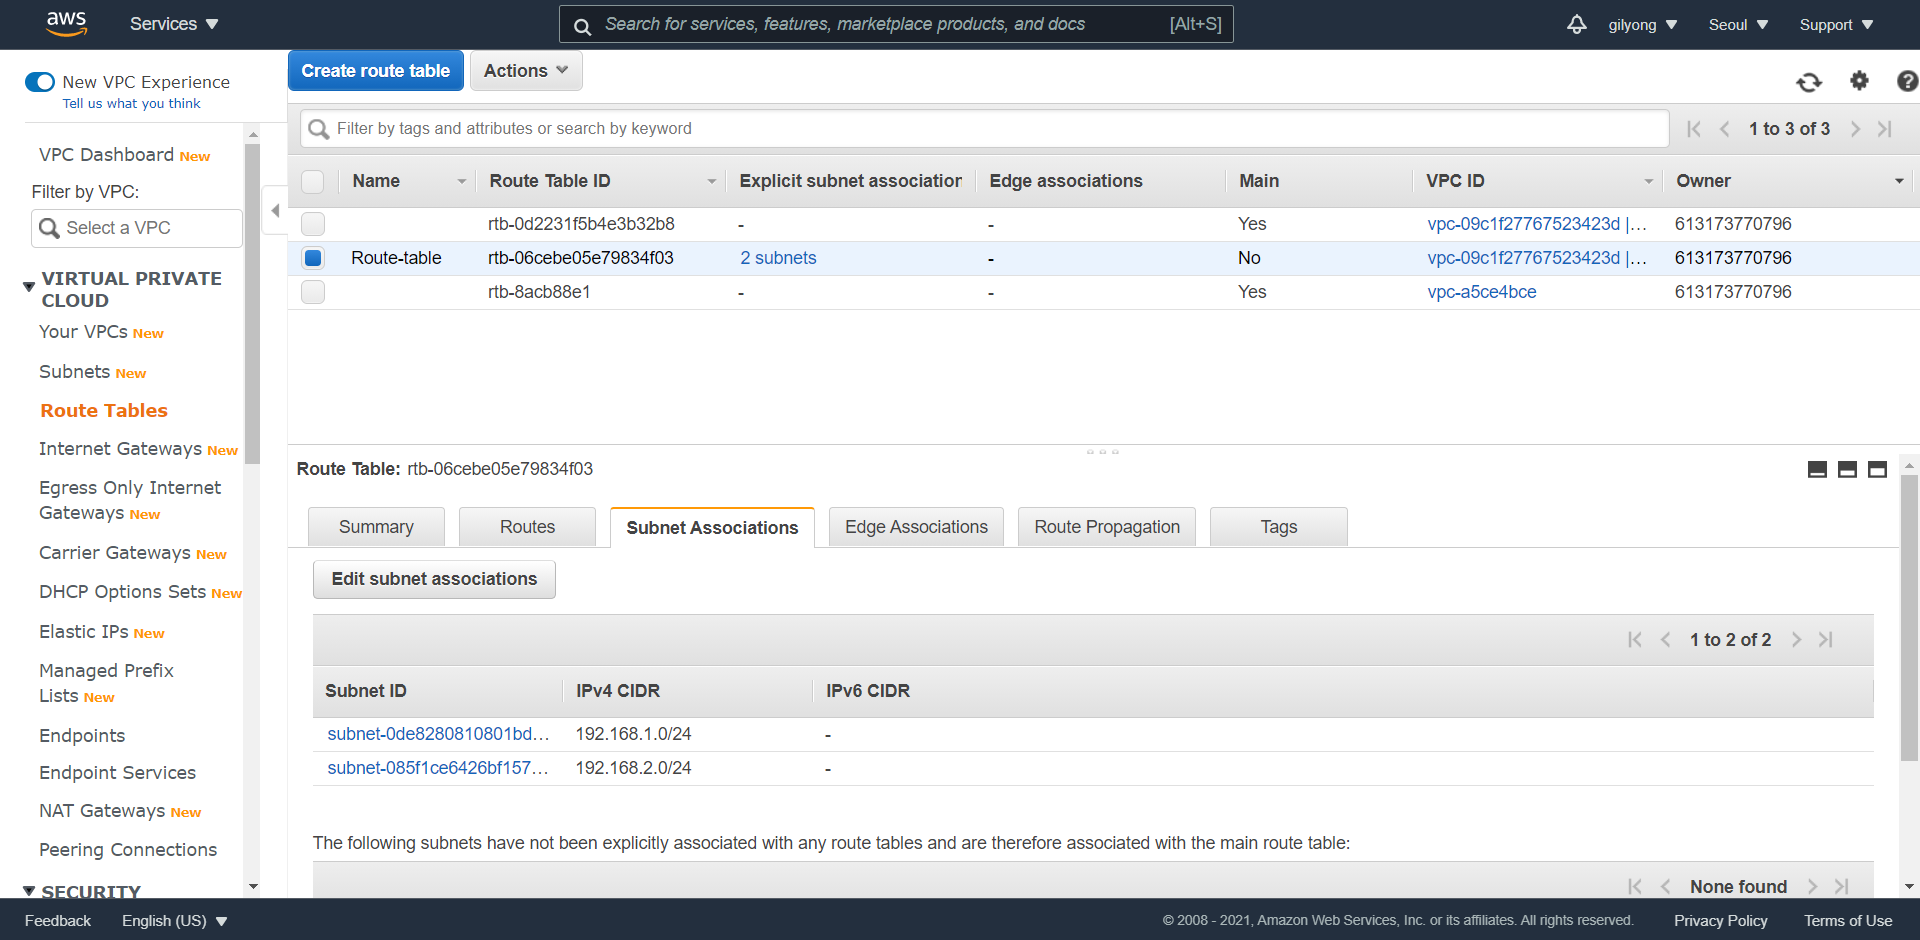Open the Seoul region dropdown
This screenshot has height=940, width=1920.
point(1738,25)
